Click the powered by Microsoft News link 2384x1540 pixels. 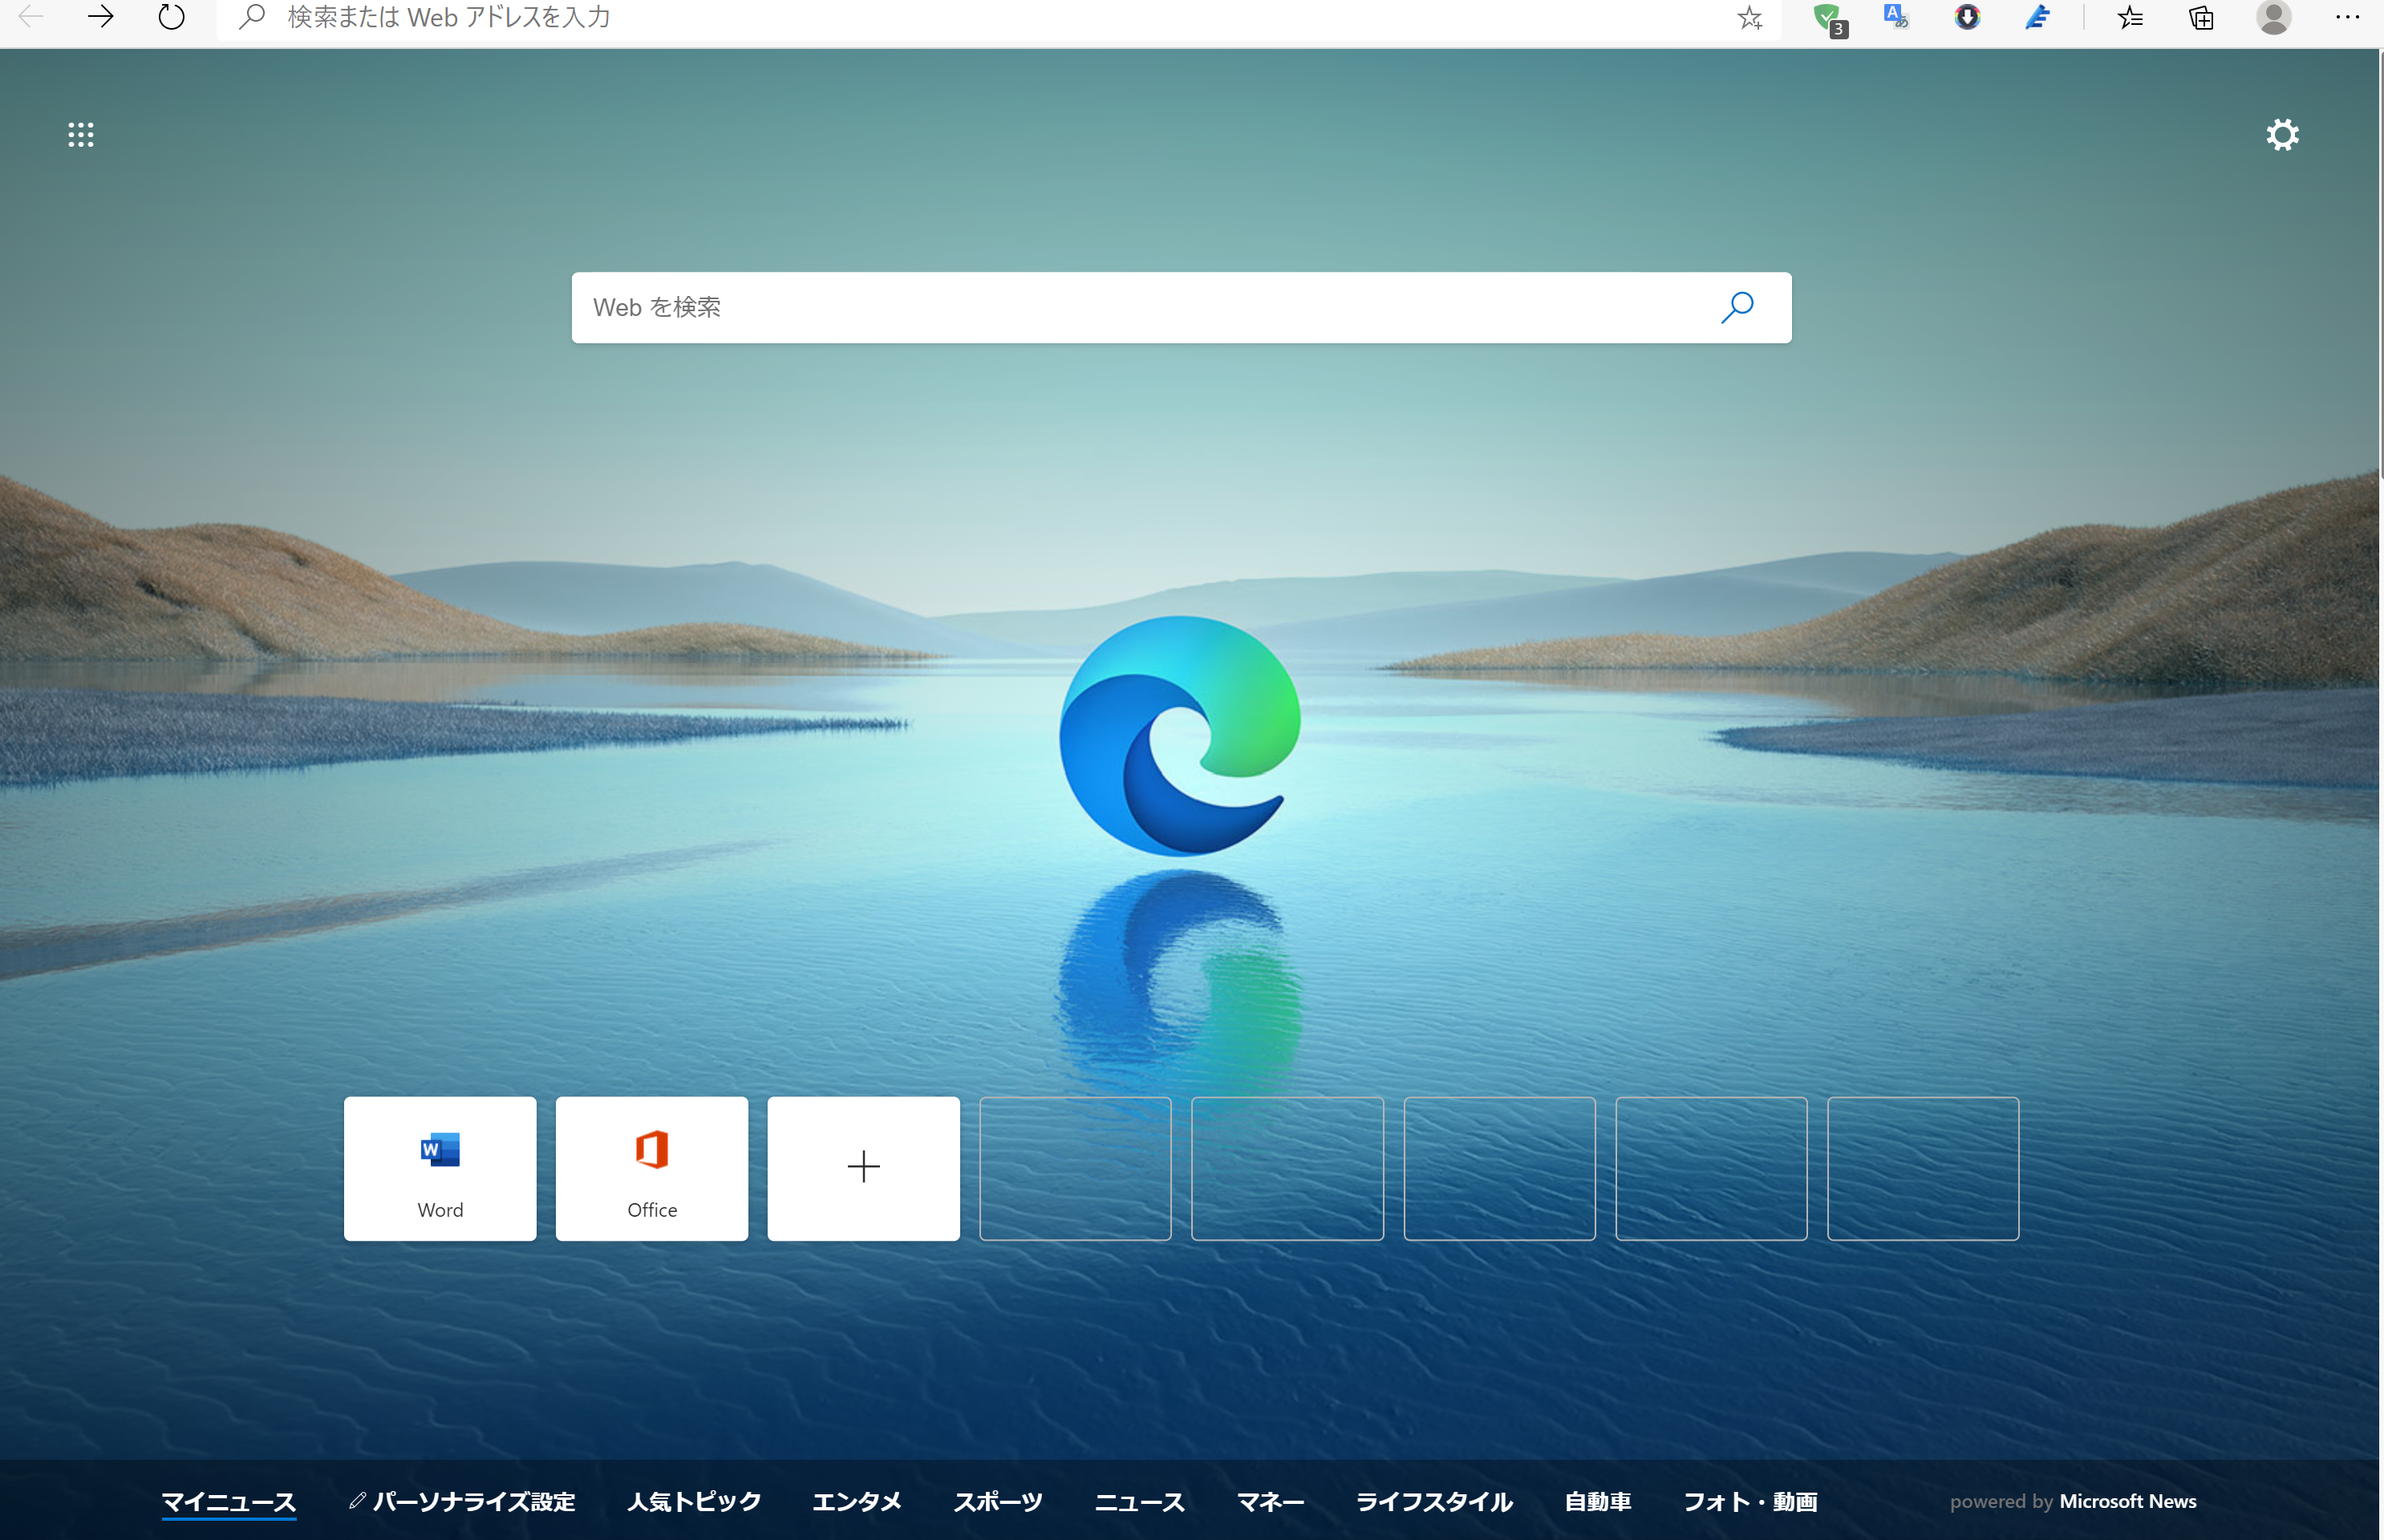tap(2073, 1501)
